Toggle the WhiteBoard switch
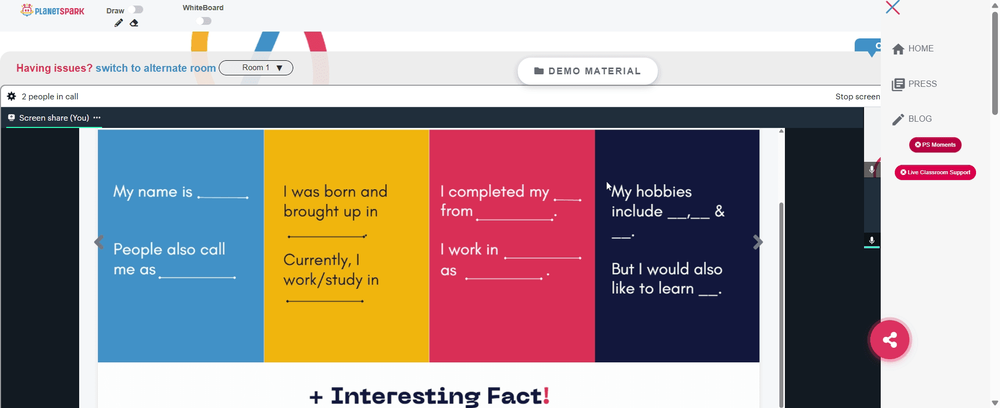 coord(203,21)
